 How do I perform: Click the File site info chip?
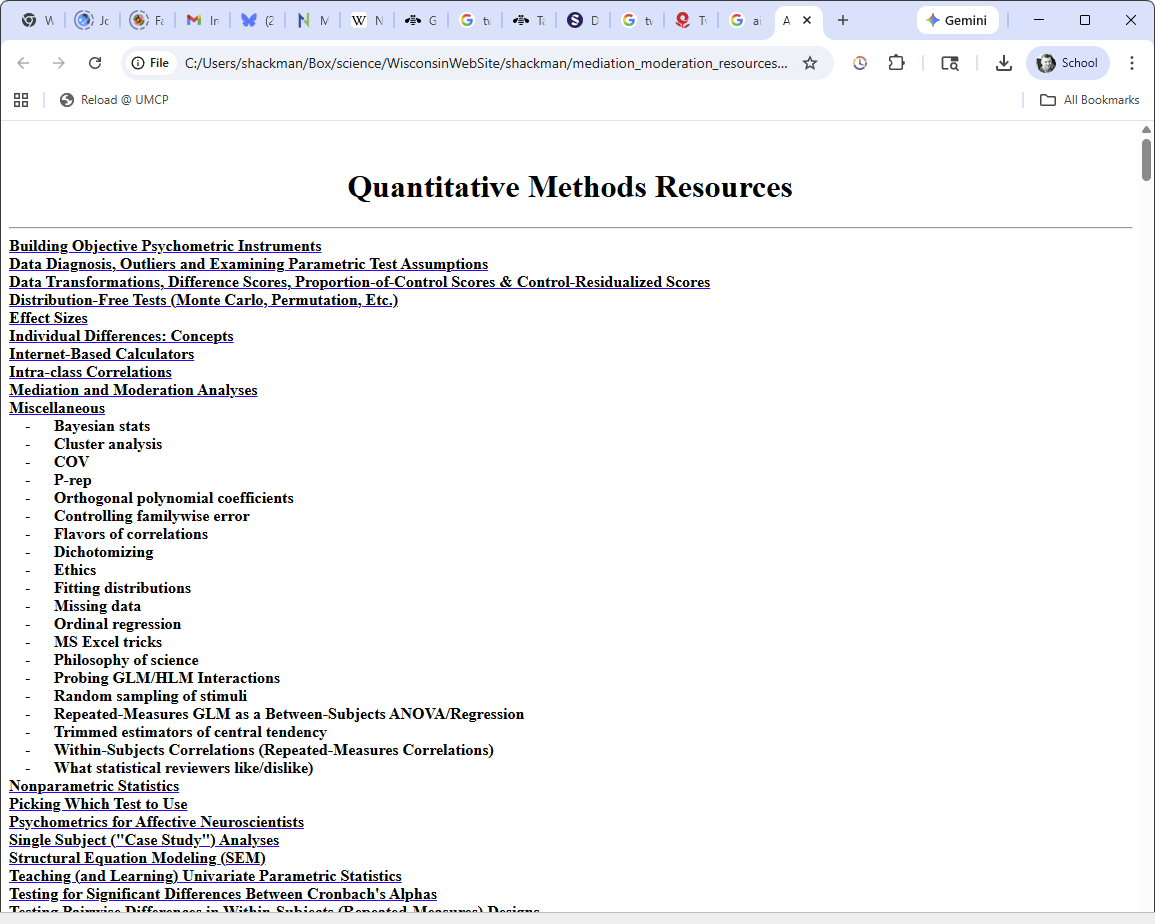150,63
